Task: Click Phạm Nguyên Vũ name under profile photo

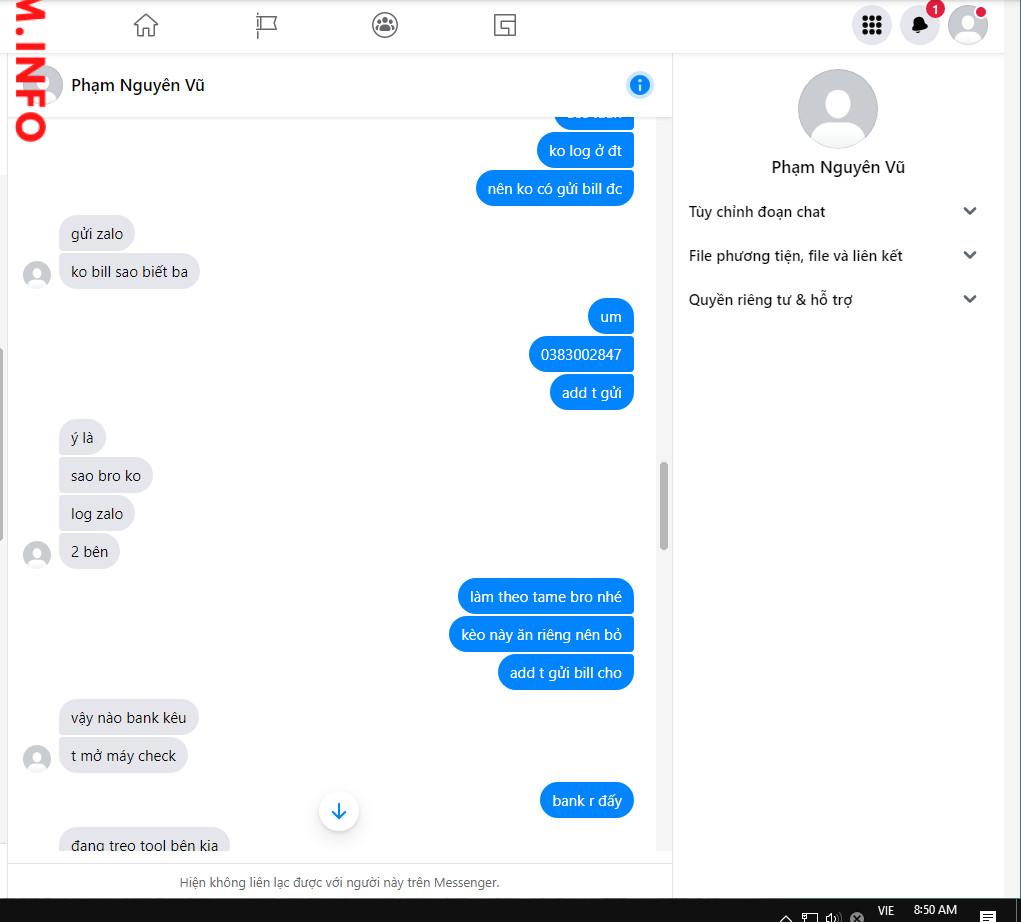Action: click(838, 167)
